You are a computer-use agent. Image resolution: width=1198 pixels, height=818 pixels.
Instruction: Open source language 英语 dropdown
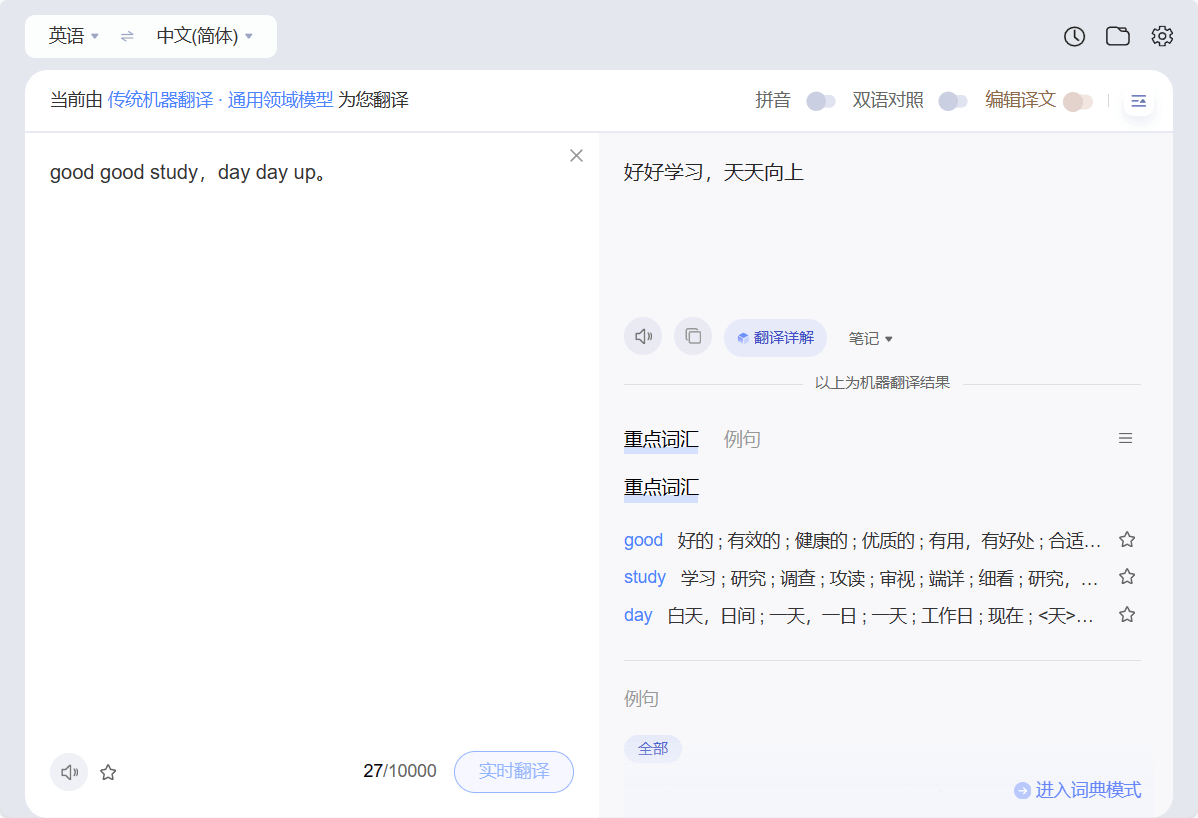click(x=74, y=37)
